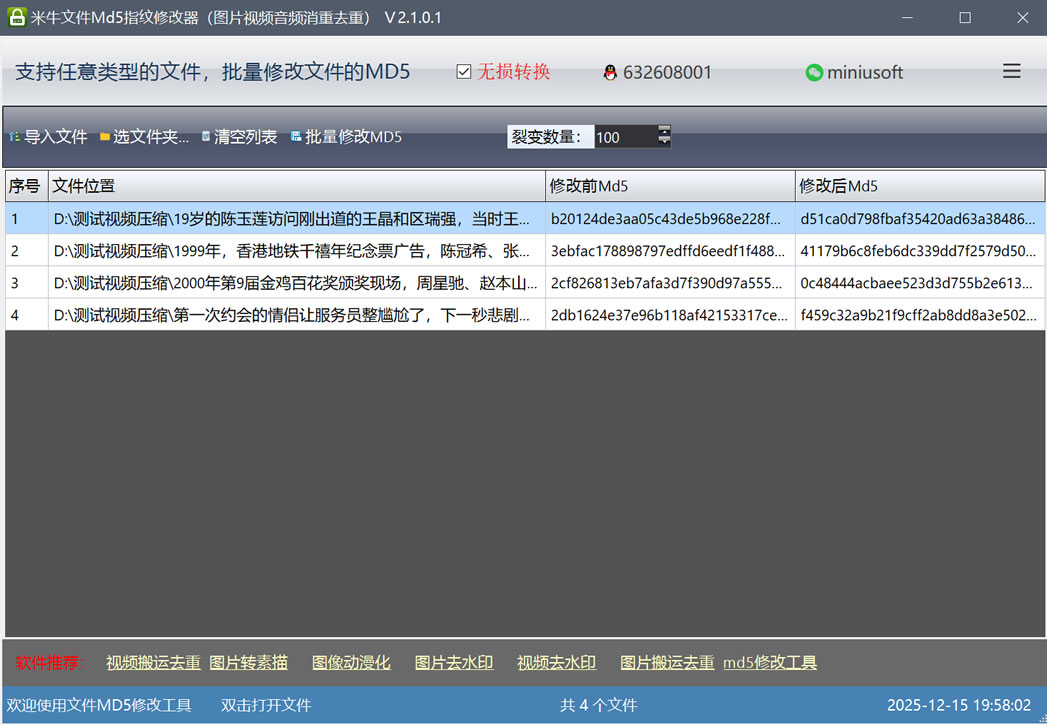Viewport: 1047px width, 725px height.
Task: Click the 文件位置 column header
Action: click(296, 186)
